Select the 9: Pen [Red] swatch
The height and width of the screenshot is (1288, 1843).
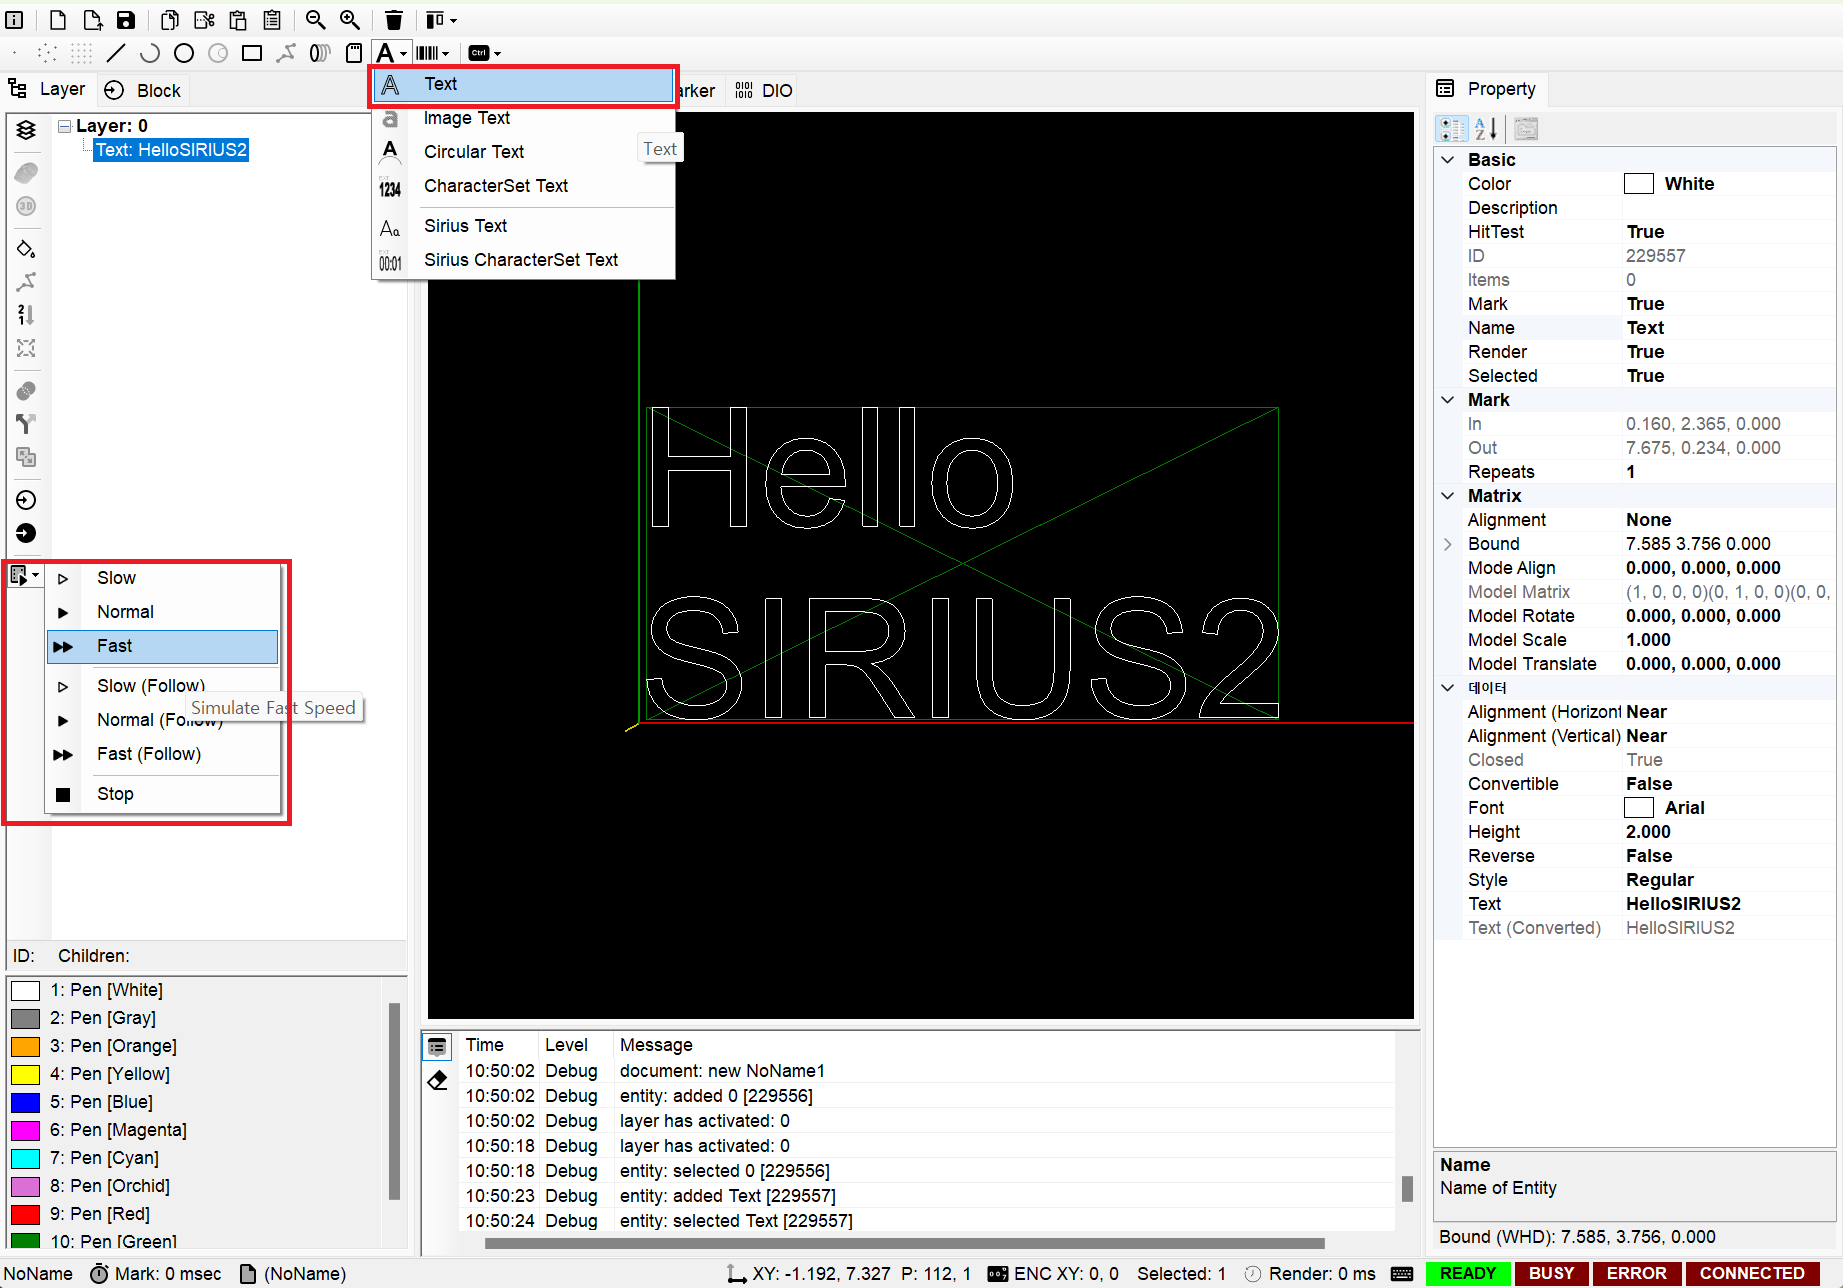25,1215
